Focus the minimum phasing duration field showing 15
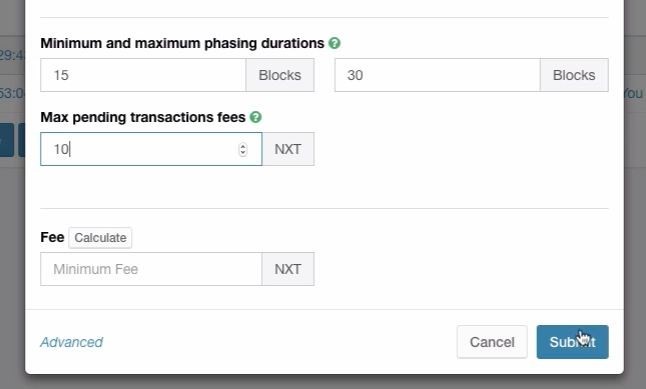Image resolution: width=646 pixels, height=389 pixels. point(143,75)
